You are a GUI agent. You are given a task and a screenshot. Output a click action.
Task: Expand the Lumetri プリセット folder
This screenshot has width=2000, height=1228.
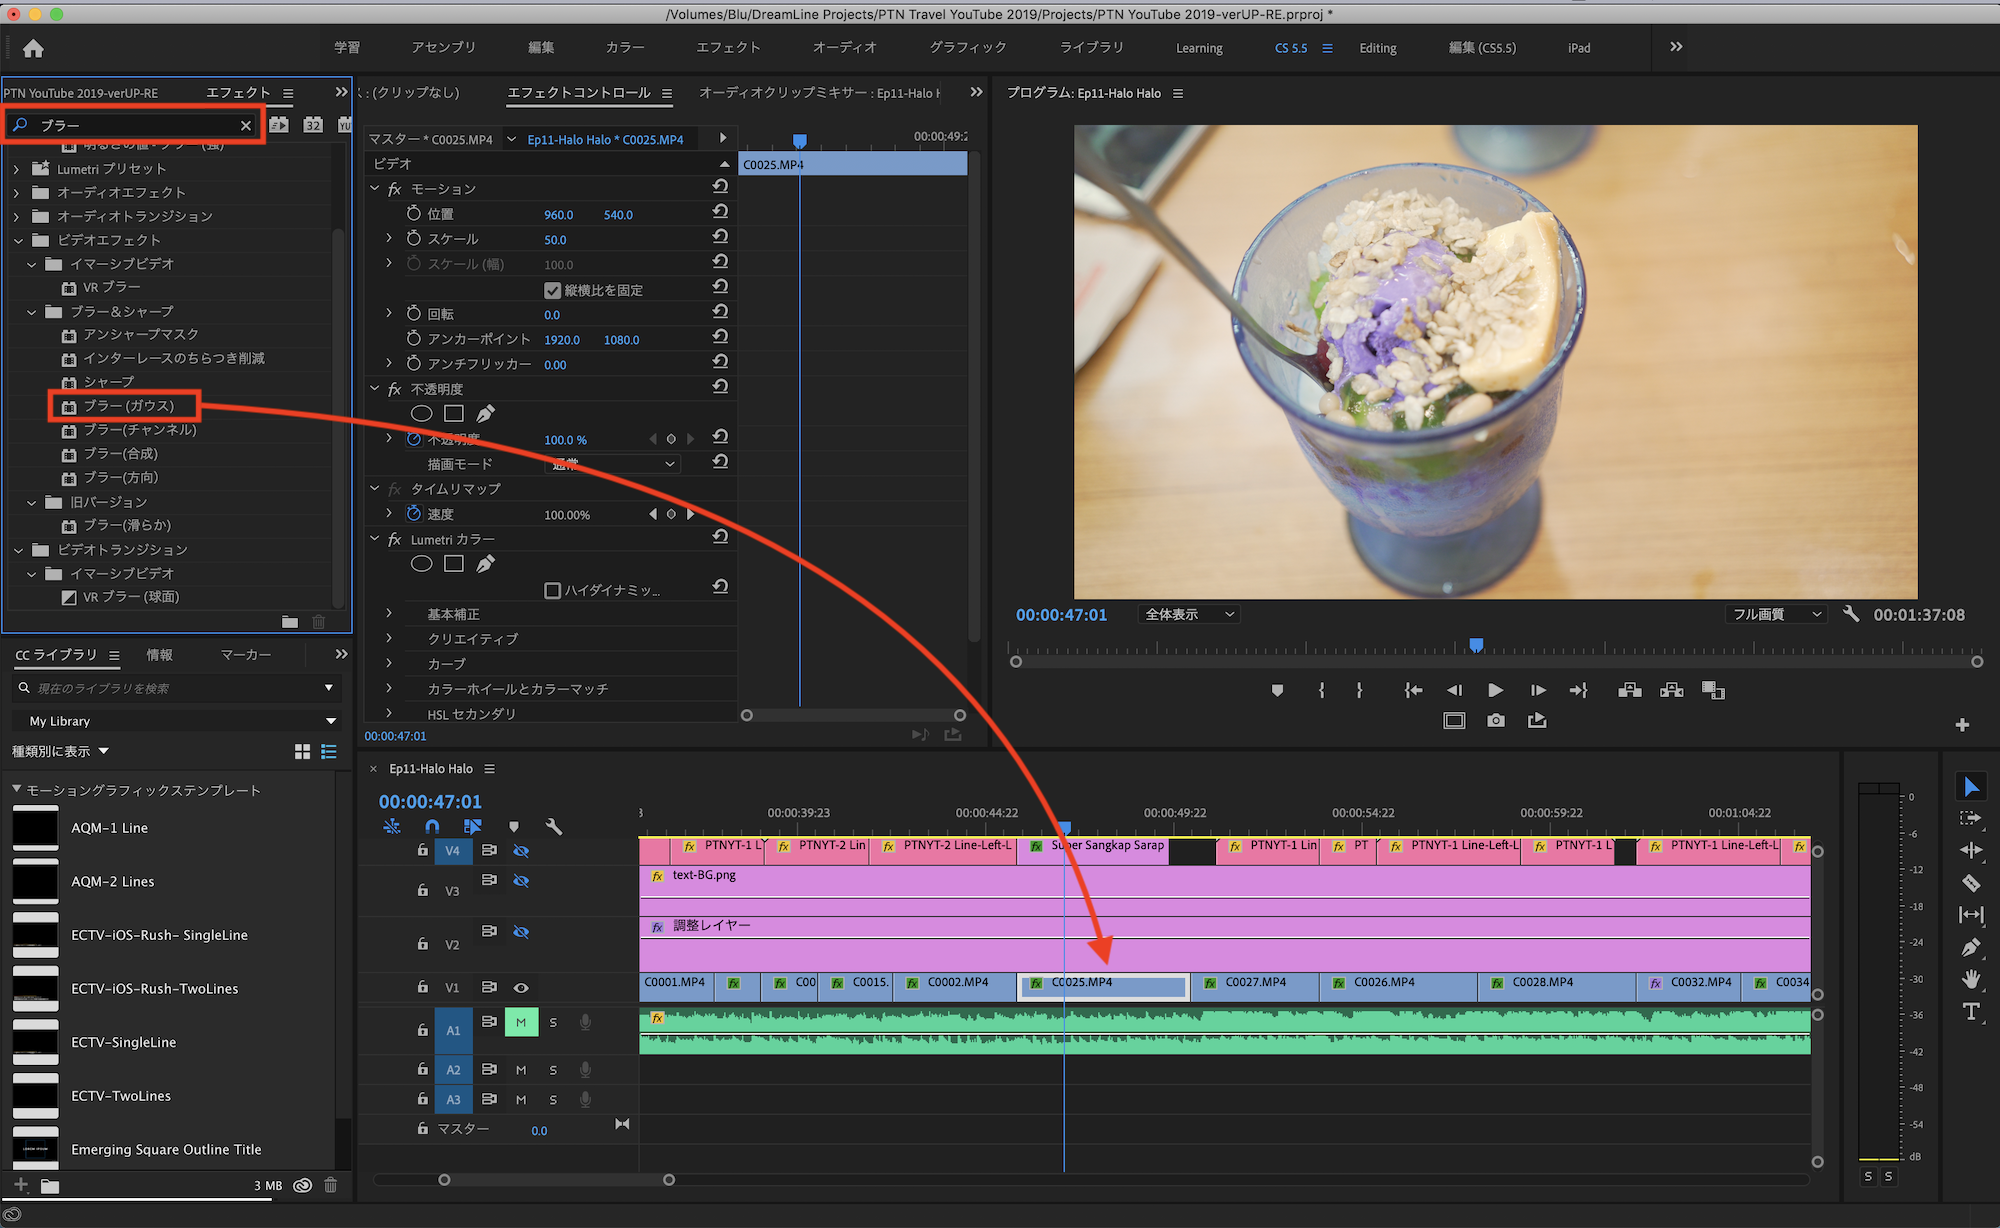pyautogui.click(x=16, y=169)
